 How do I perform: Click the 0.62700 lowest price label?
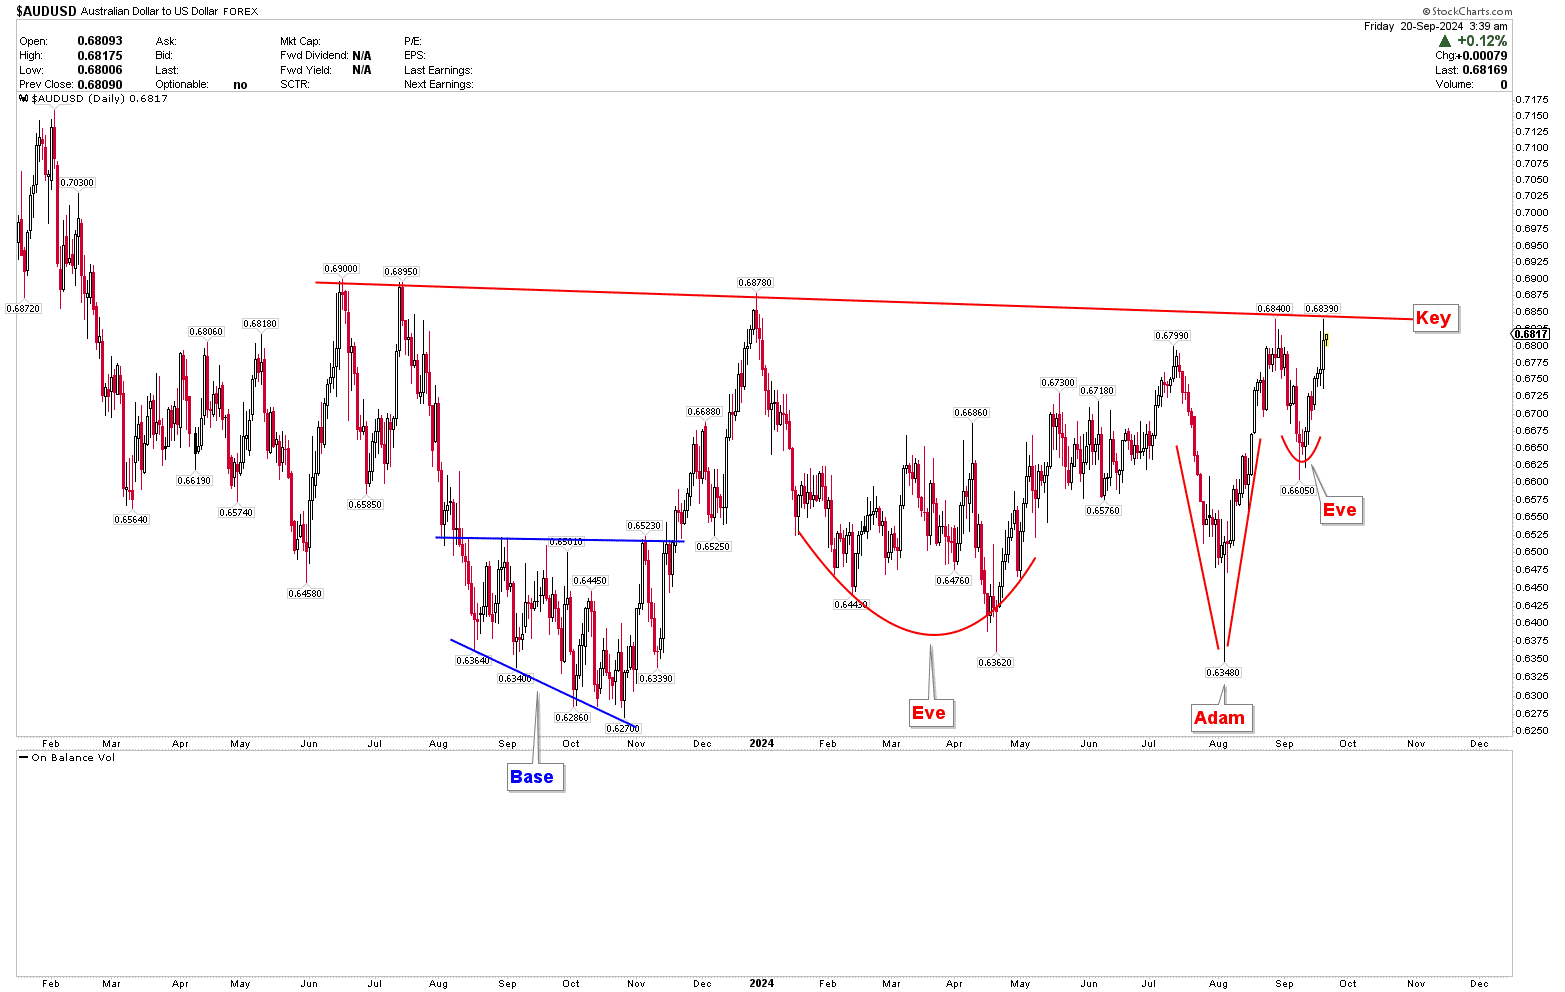click(623, 729)
